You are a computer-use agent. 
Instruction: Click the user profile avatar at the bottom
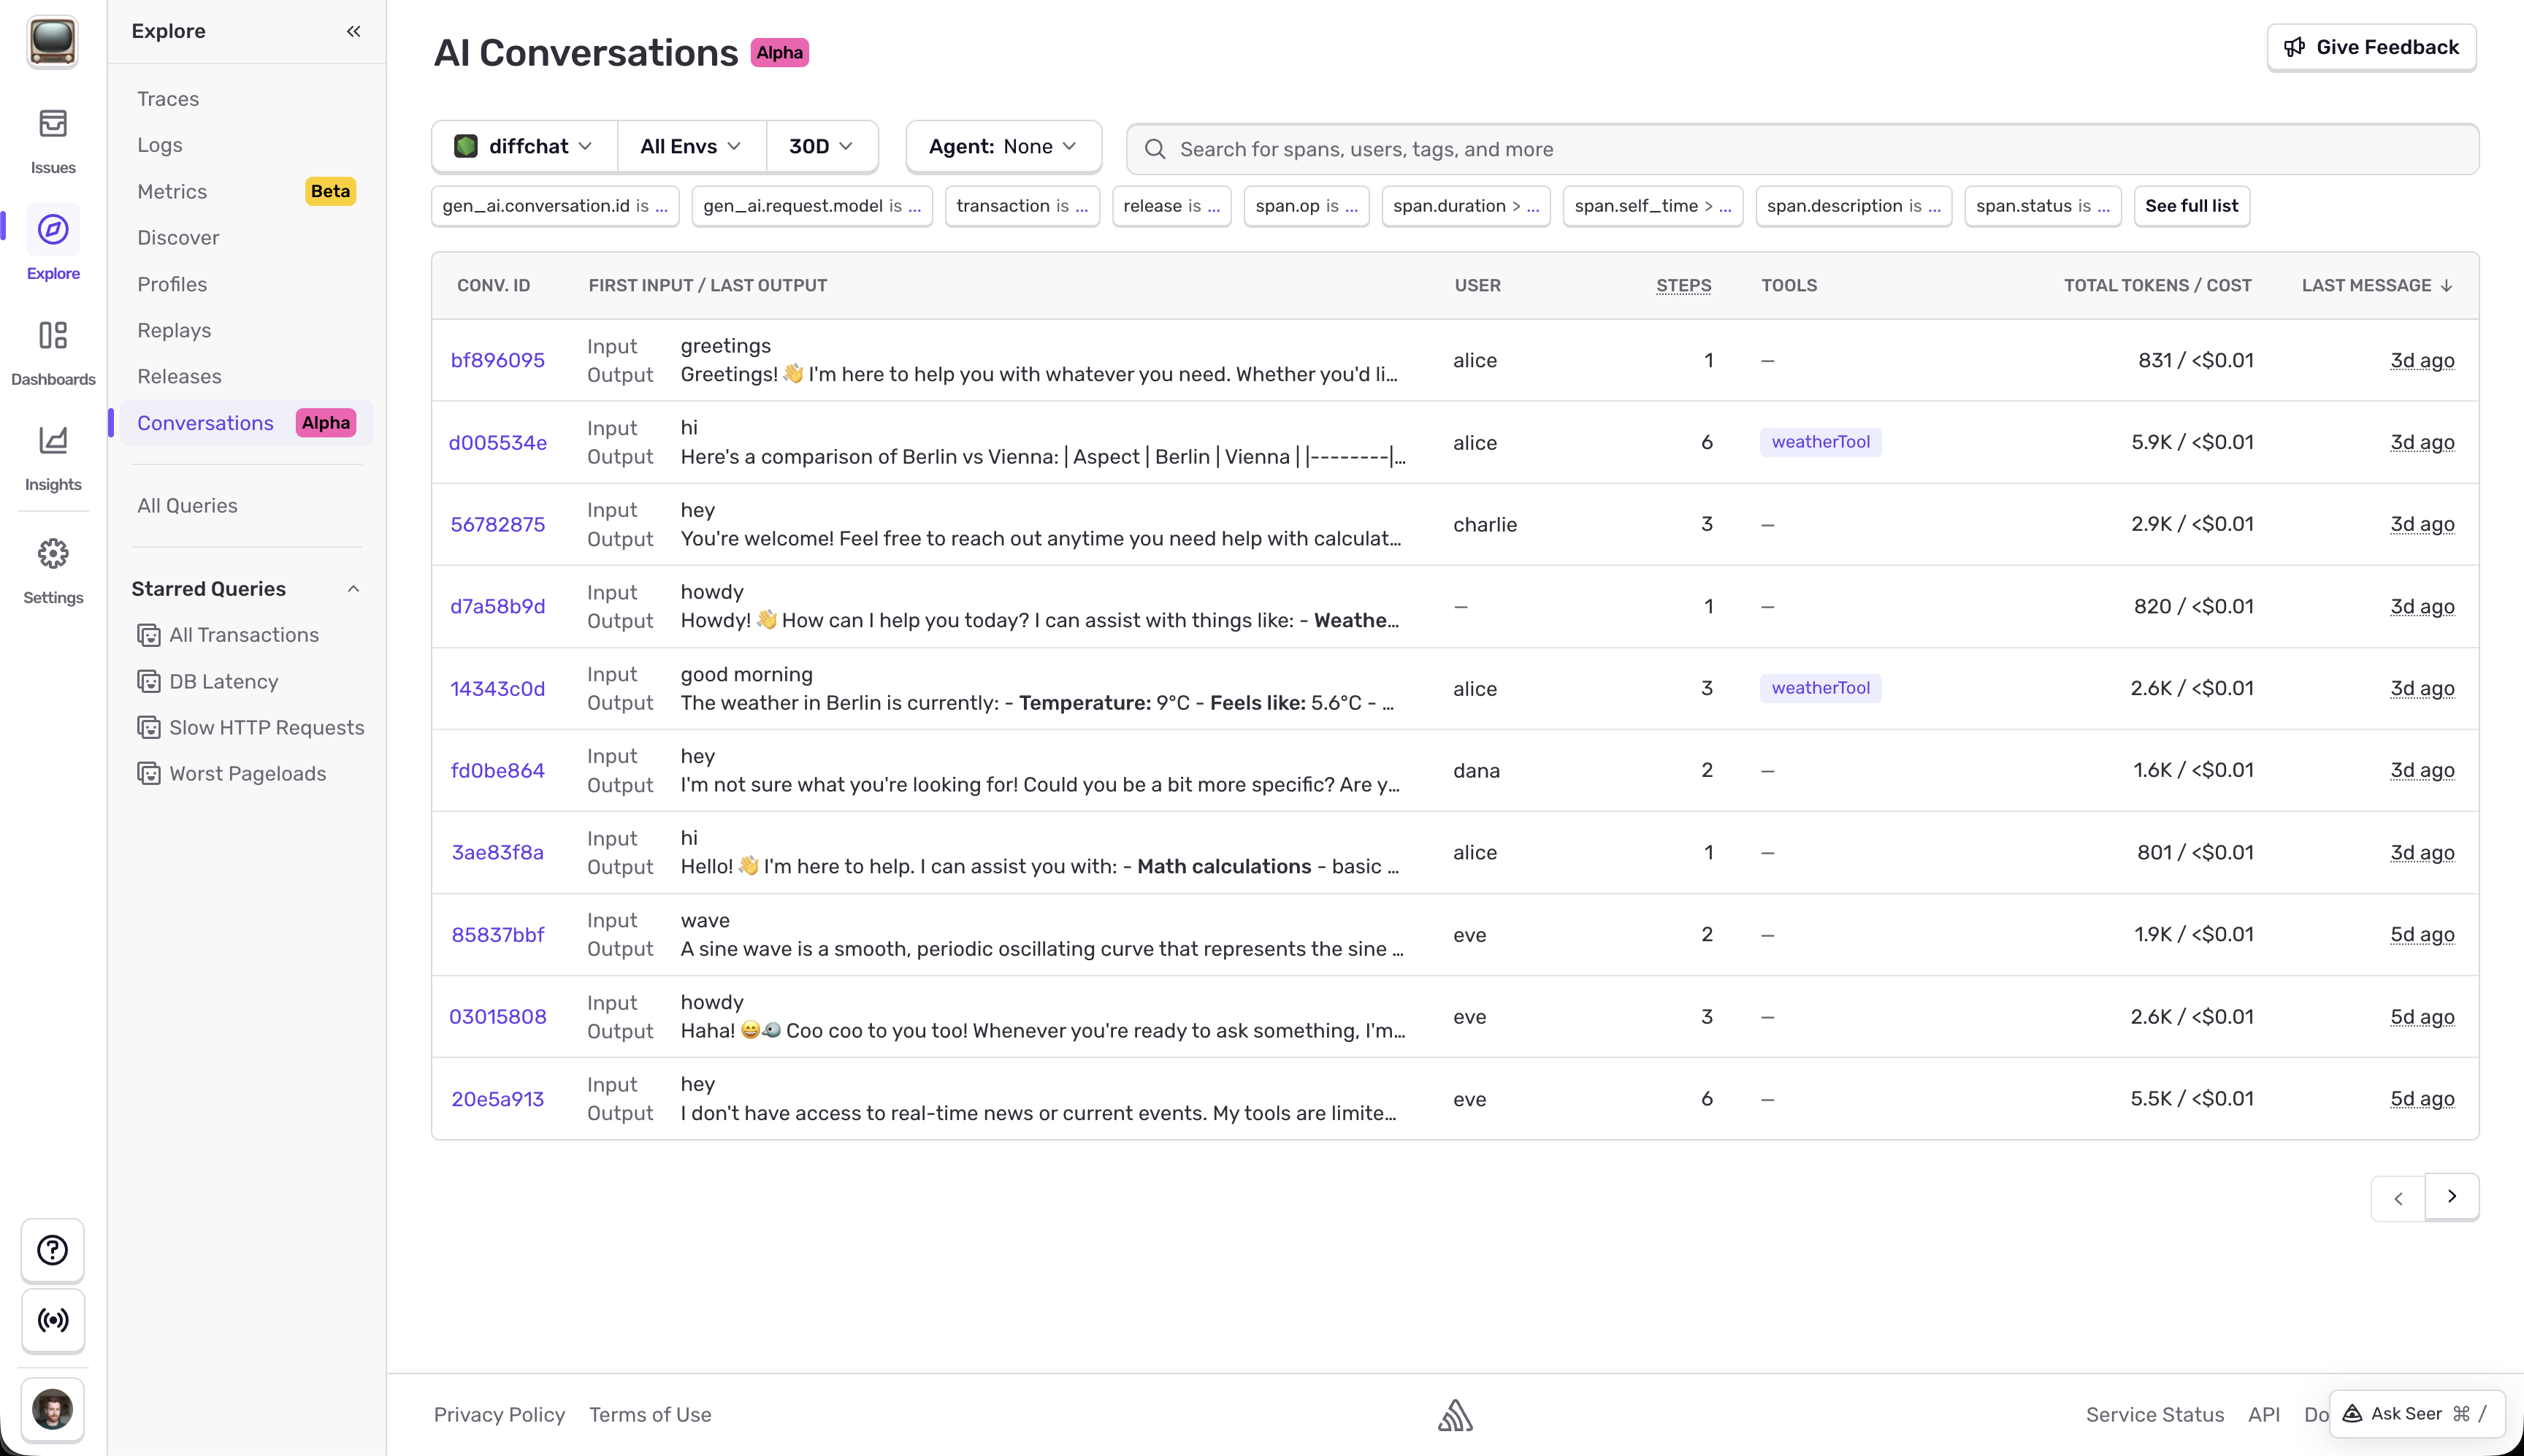point(53,1409)
